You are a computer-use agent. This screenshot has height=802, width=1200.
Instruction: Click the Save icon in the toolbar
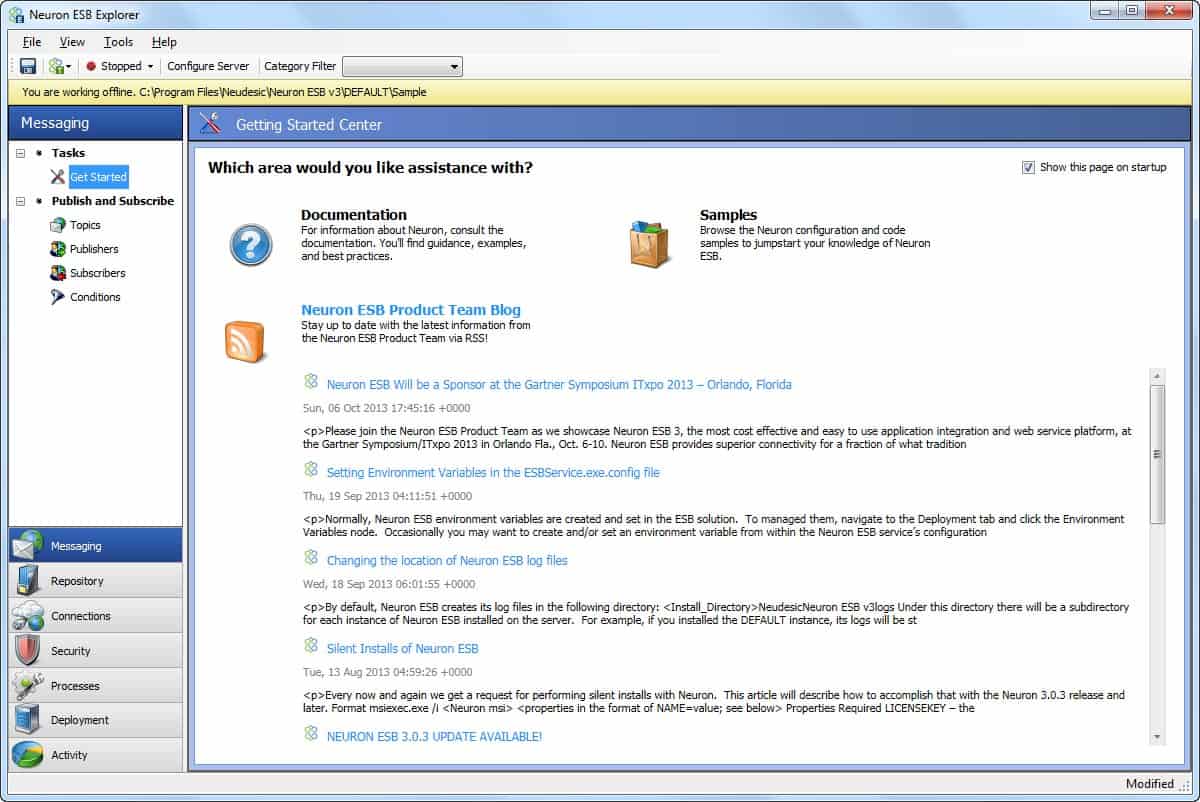tap(28, 66)
